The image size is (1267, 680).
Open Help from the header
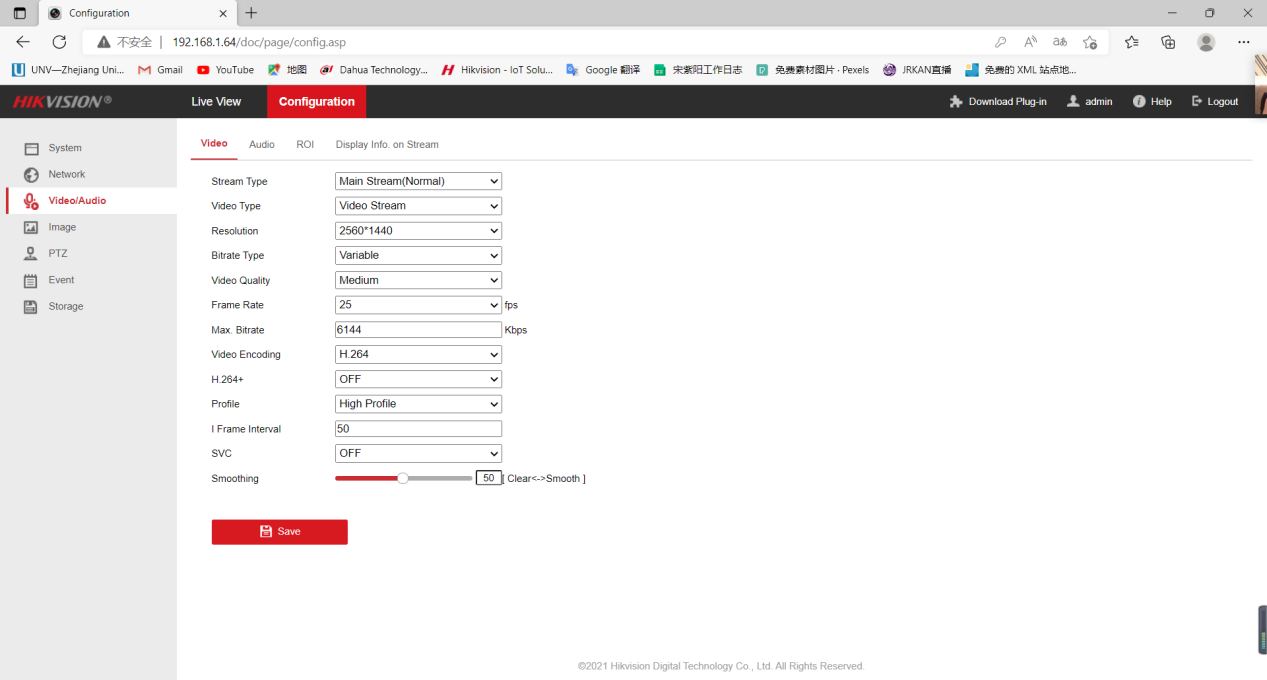coord(1151,102)
